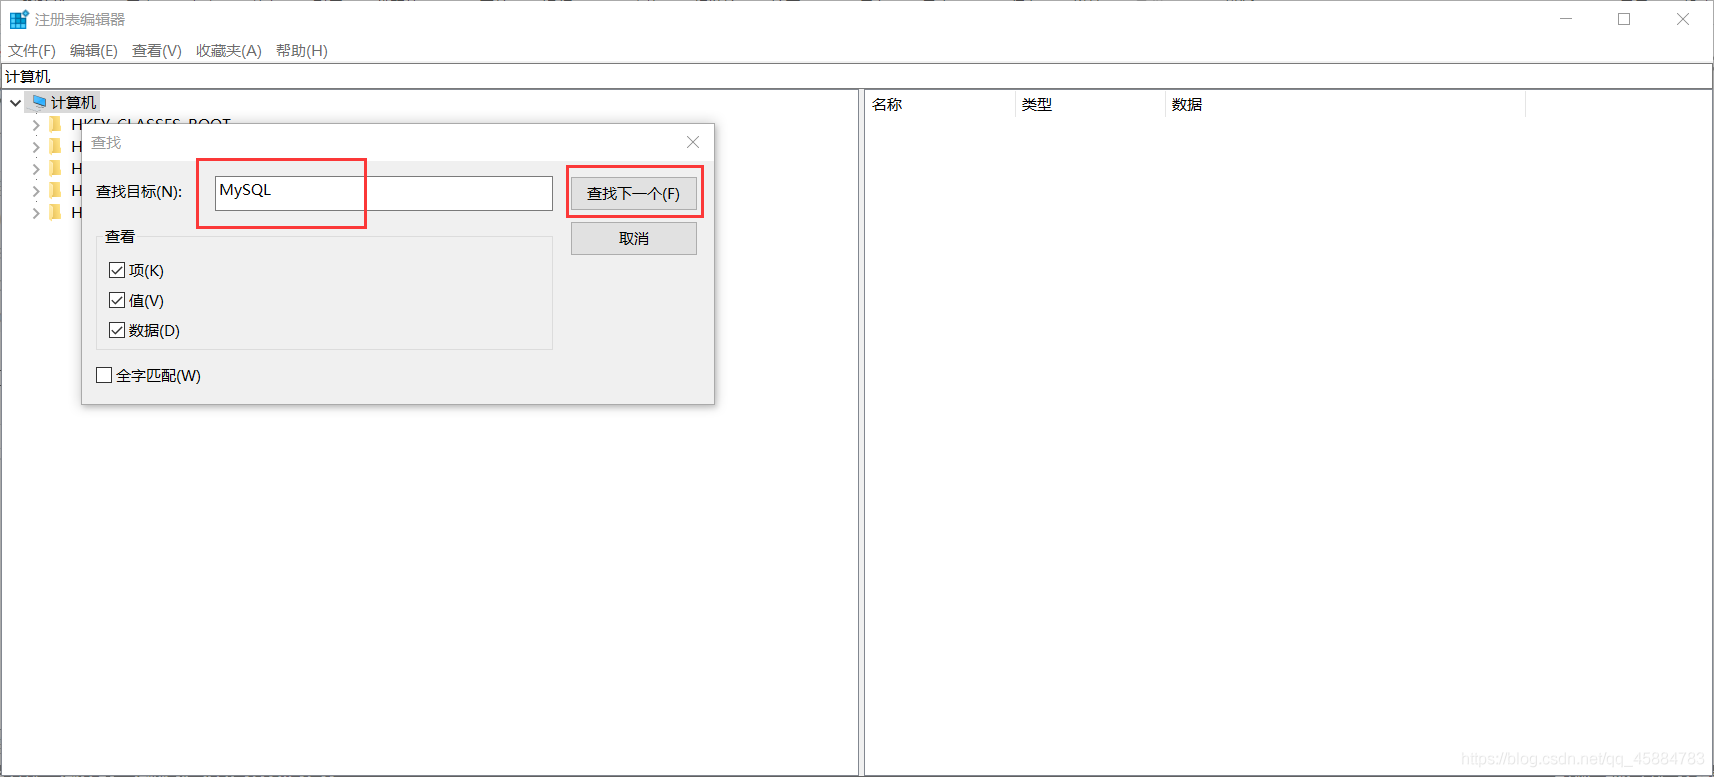Click the 查找下一个(F) button

[634, 193]
